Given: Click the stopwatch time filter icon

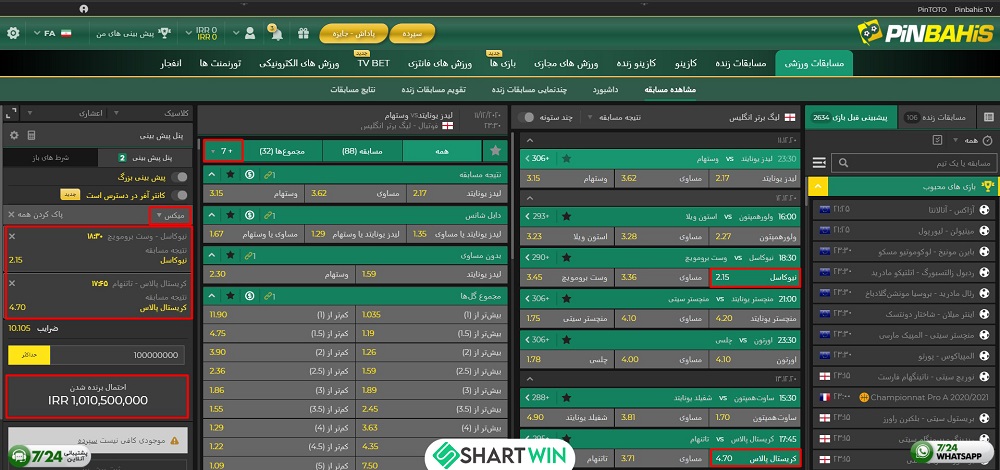Looking at the screenshot, I should point(987,140).
